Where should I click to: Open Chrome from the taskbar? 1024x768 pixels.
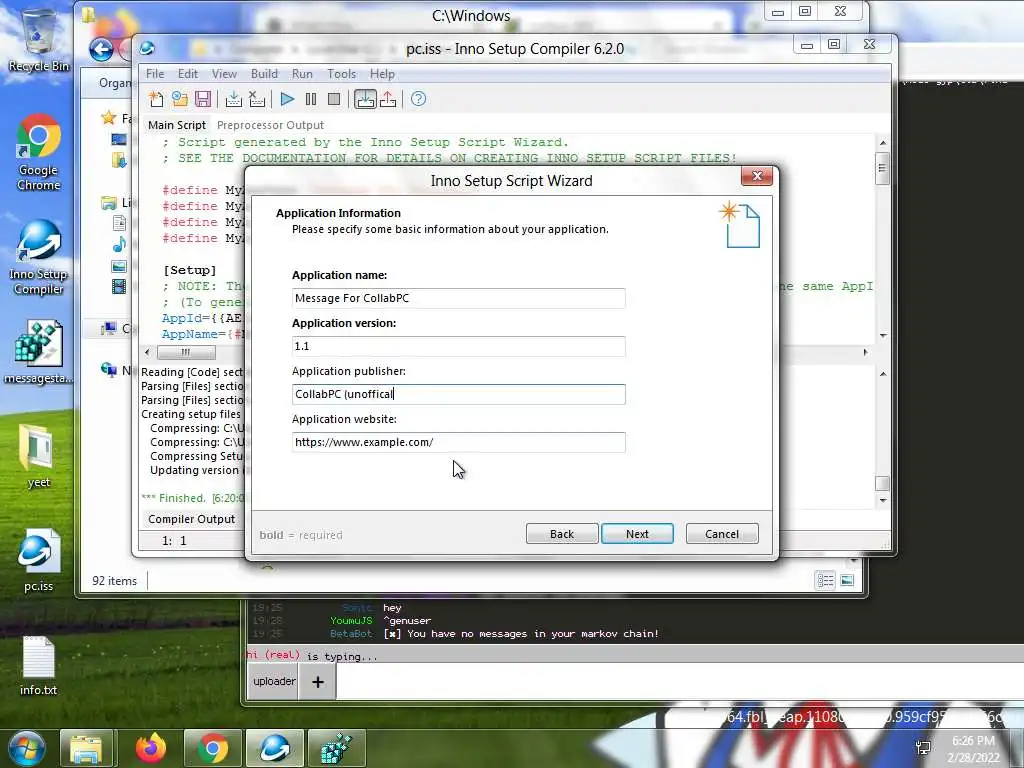[x=213, y=748]
